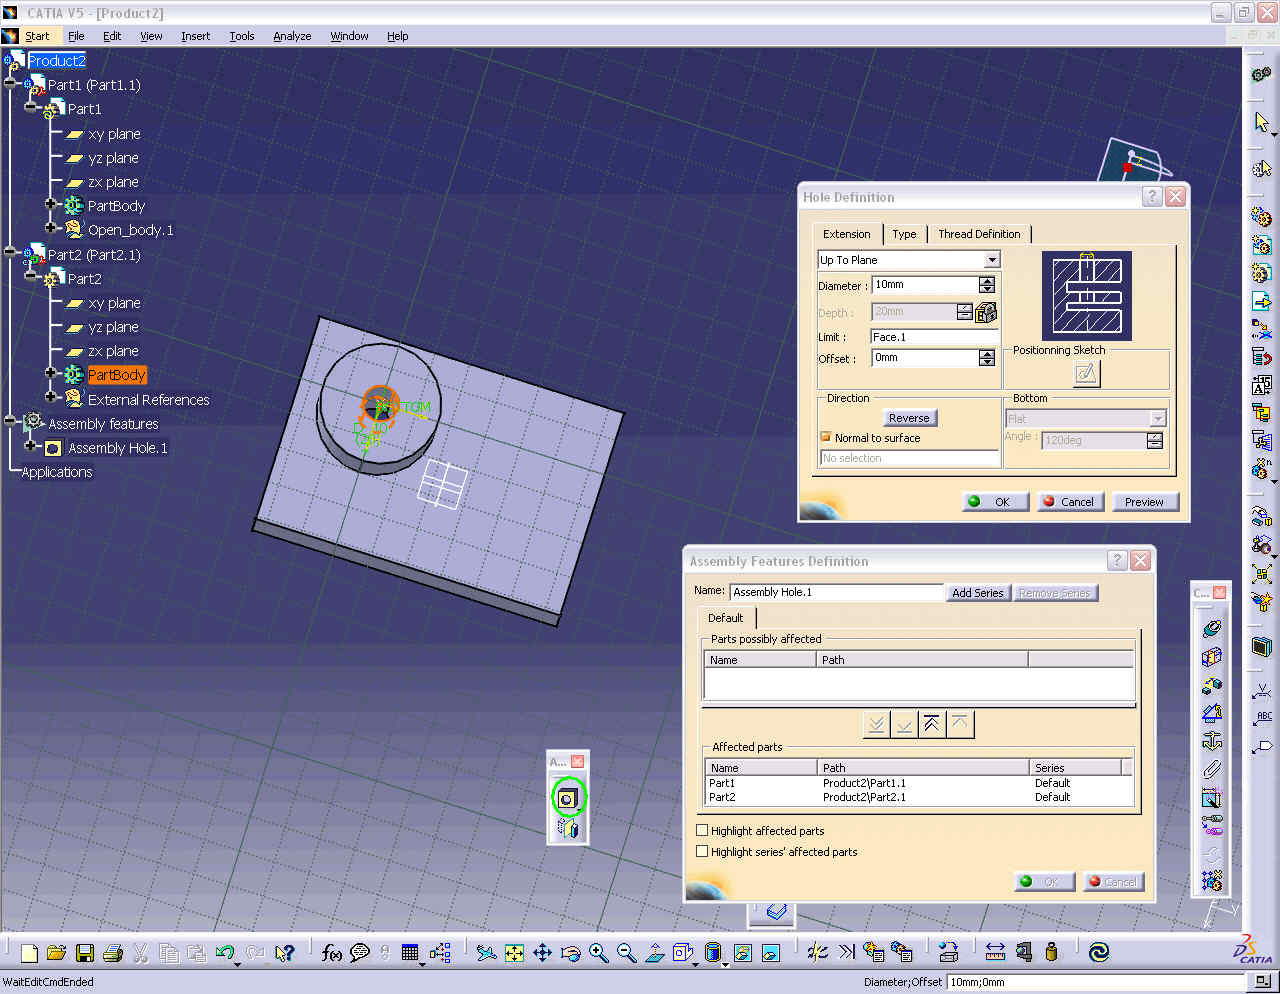This screenshot has width=1280, height=994.
Task: Open the Formula f(x) tool
Action: pos(332,953)
